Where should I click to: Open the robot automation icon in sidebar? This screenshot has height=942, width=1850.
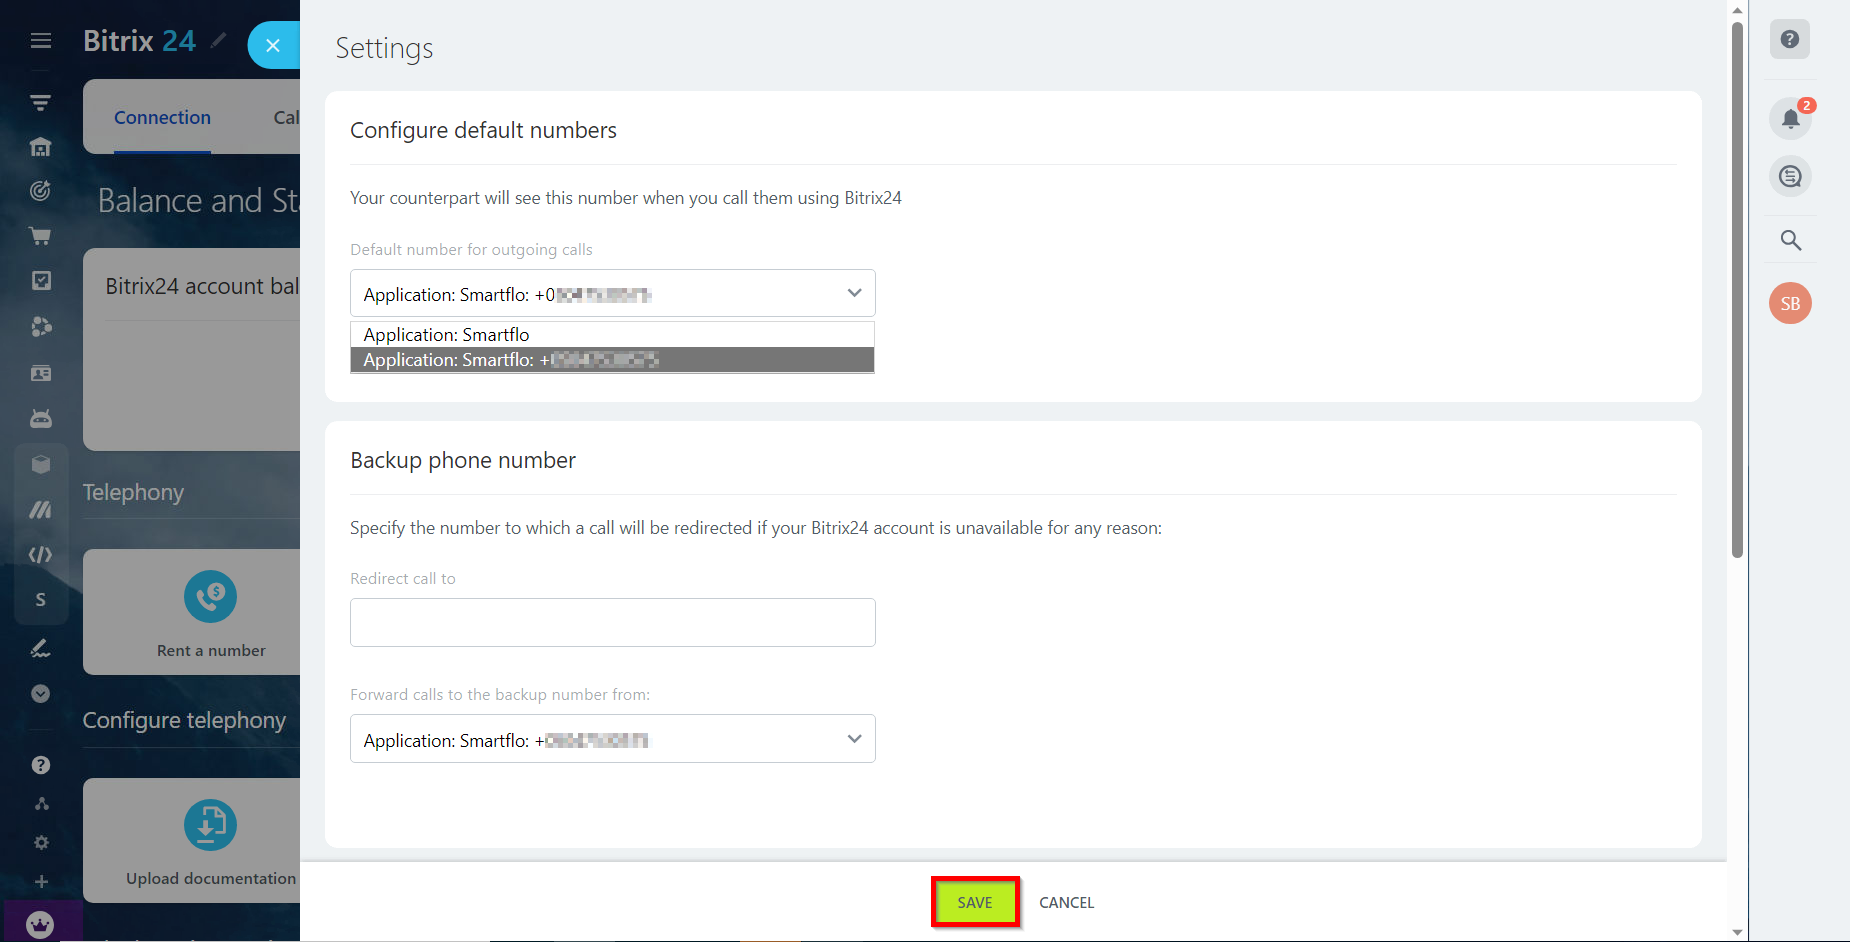tap(41, 418)
